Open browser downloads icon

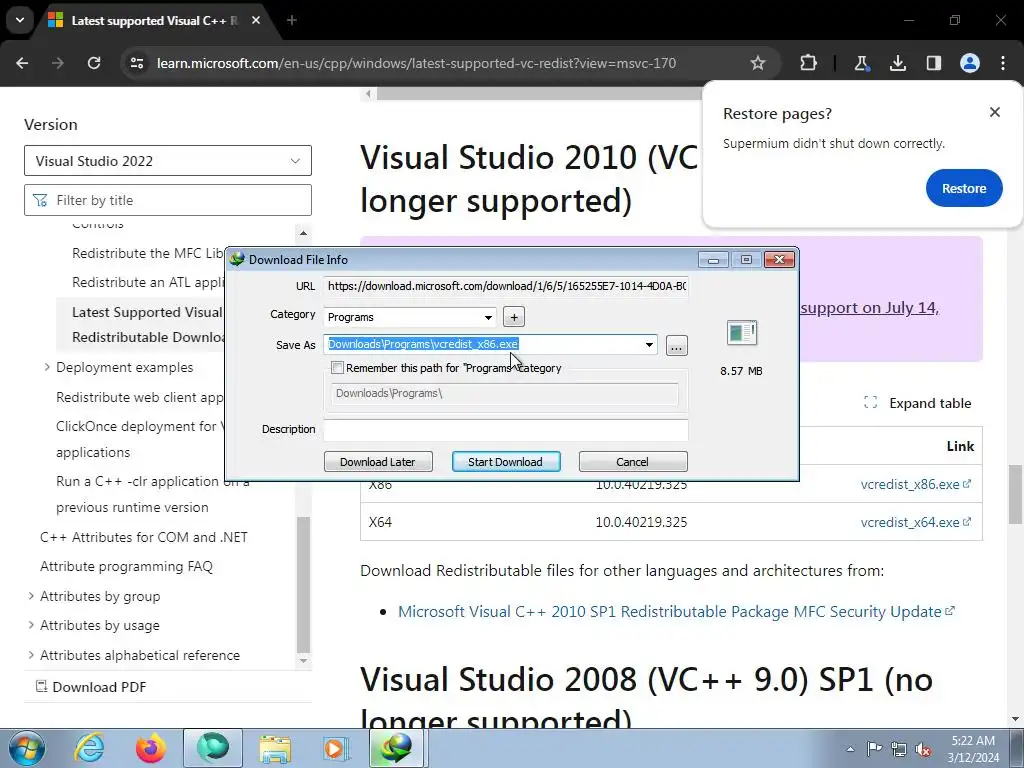898,63
